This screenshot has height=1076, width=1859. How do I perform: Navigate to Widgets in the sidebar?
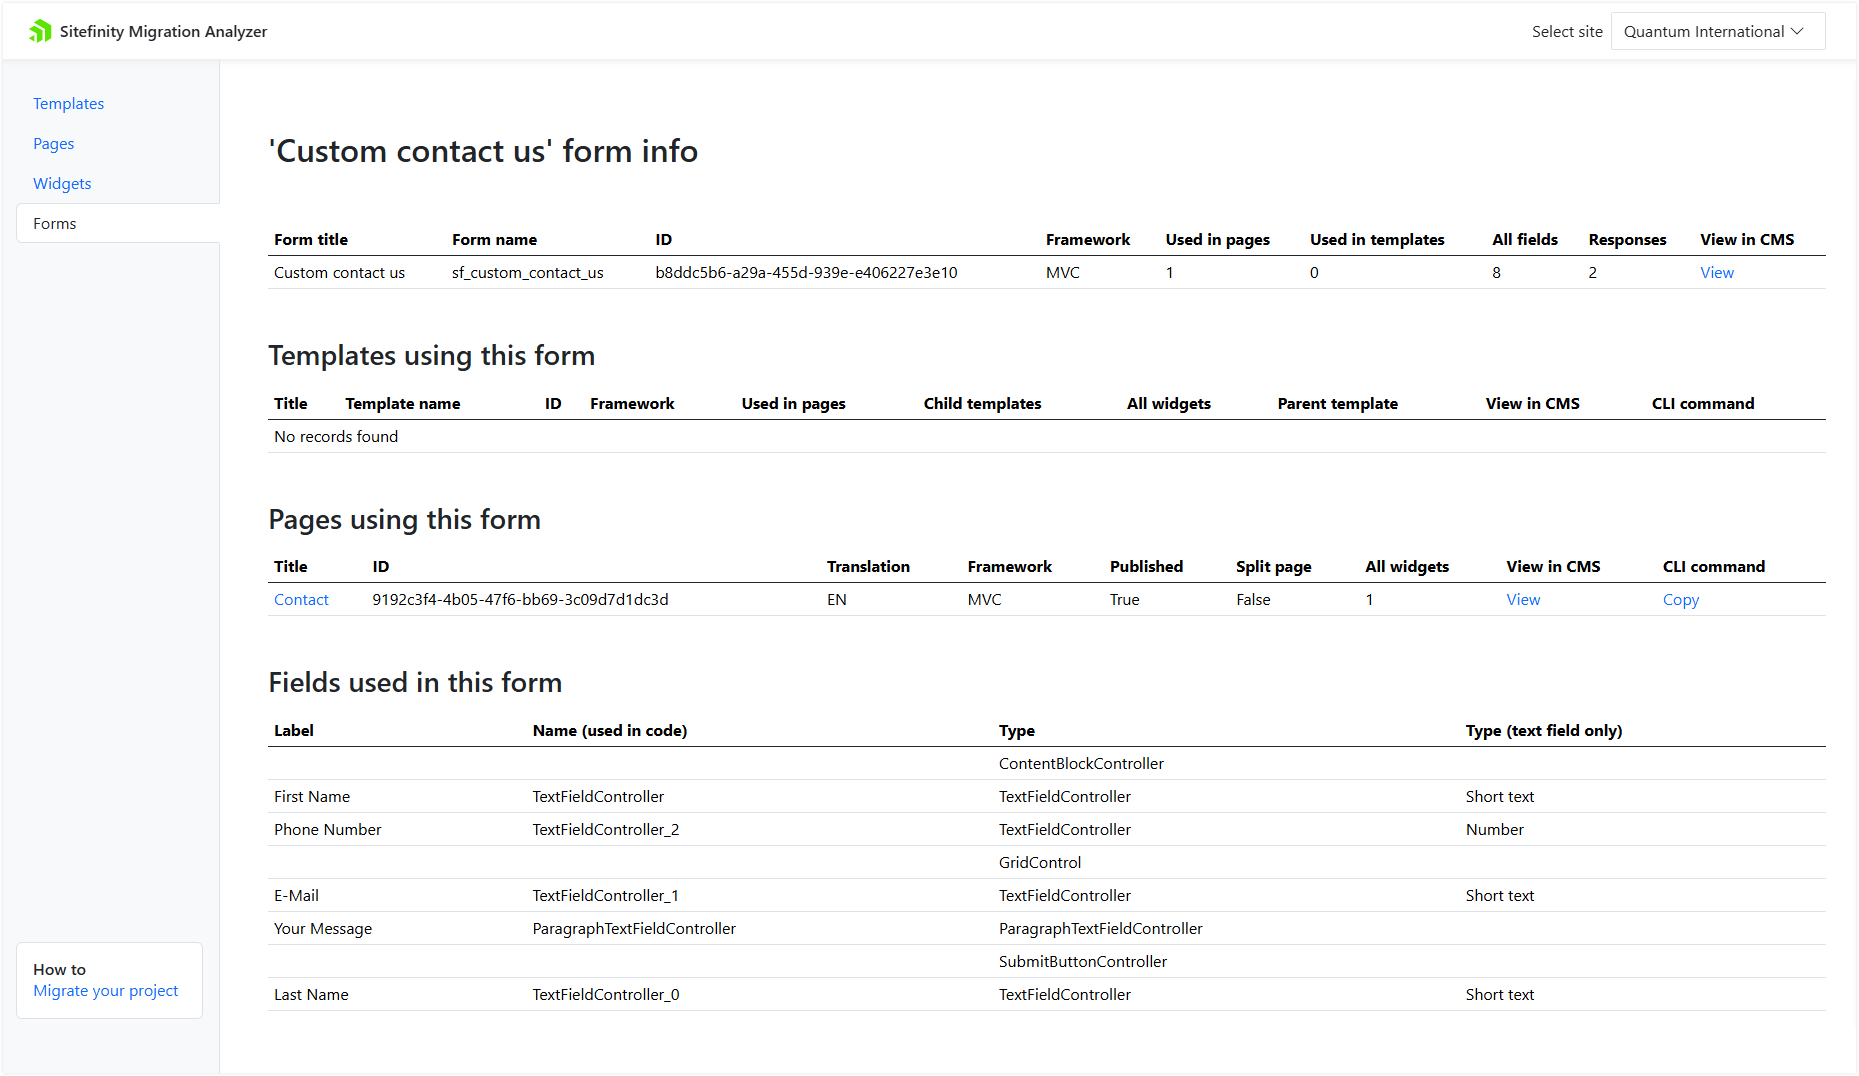(x=62, y=183)
